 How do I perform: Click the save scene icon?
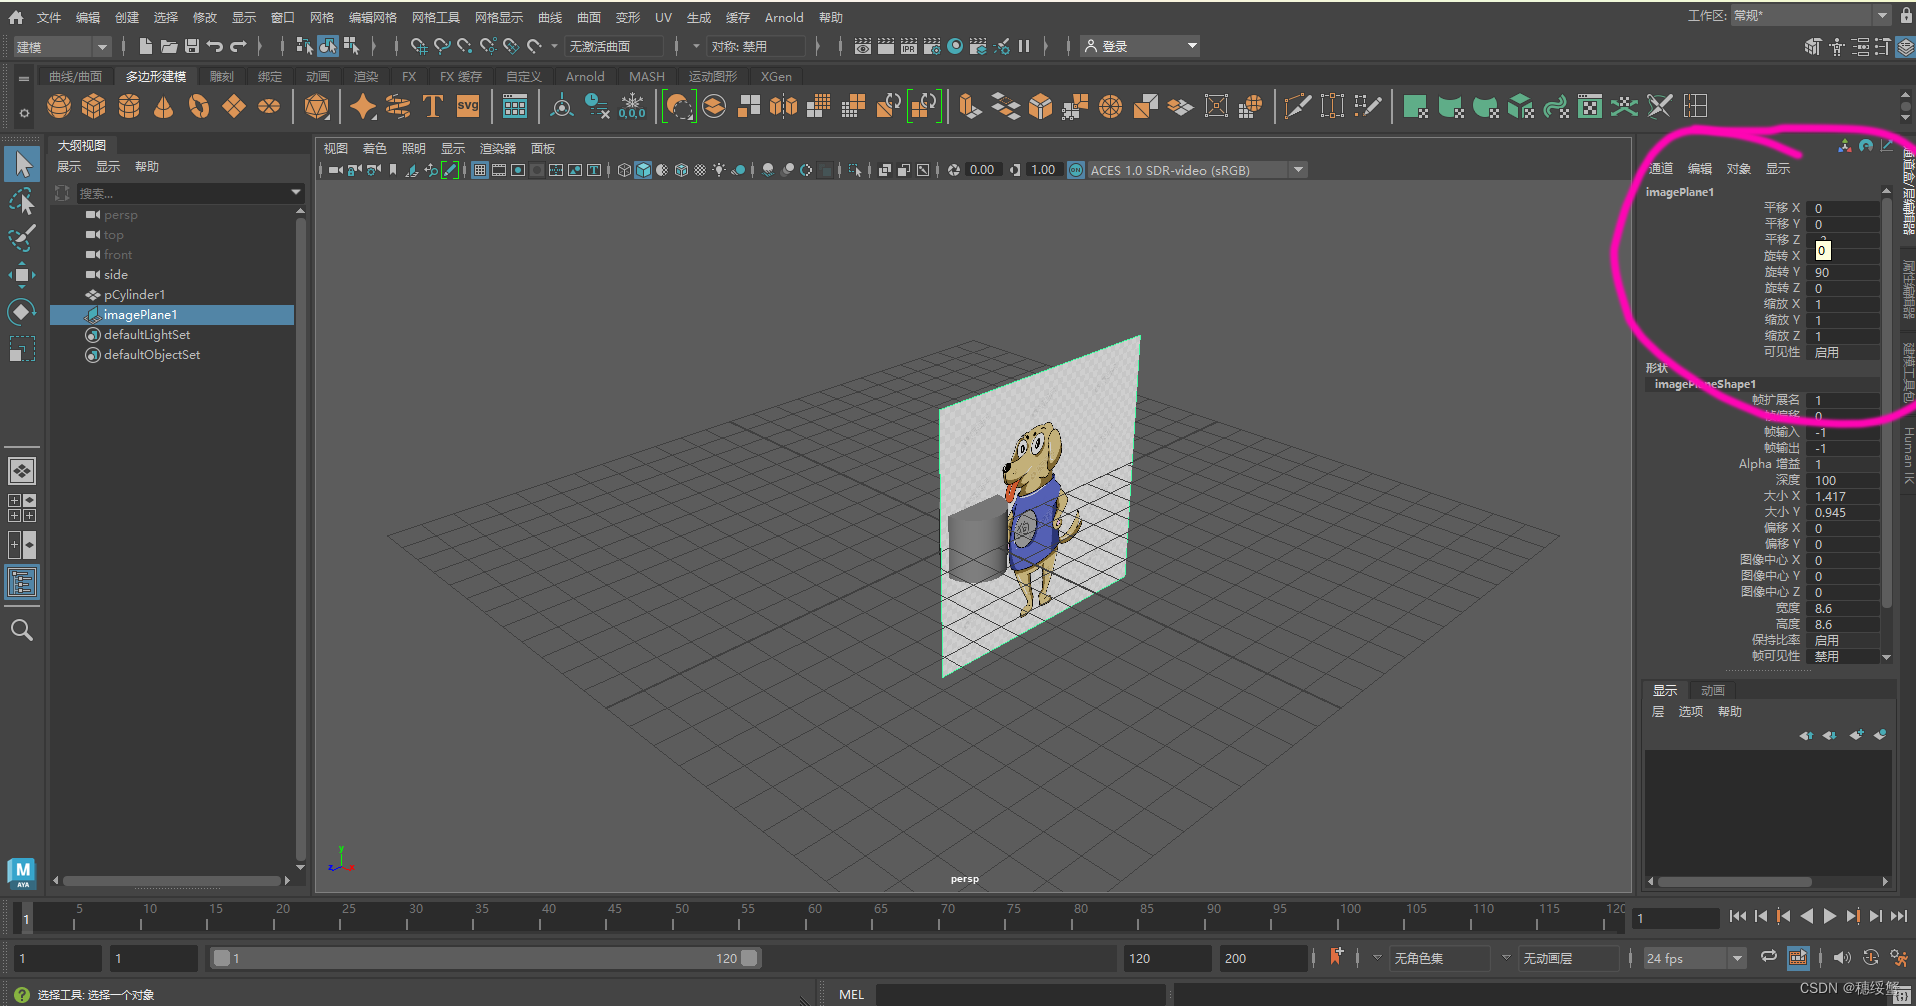tap(192, 46)
